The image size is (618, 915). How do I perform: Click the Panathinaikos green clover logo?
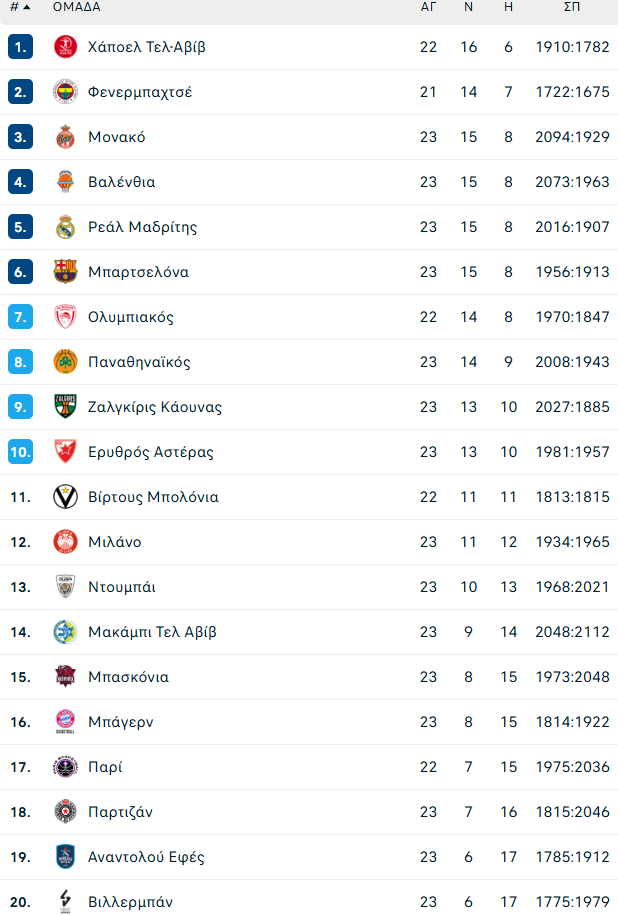point(65,362)
